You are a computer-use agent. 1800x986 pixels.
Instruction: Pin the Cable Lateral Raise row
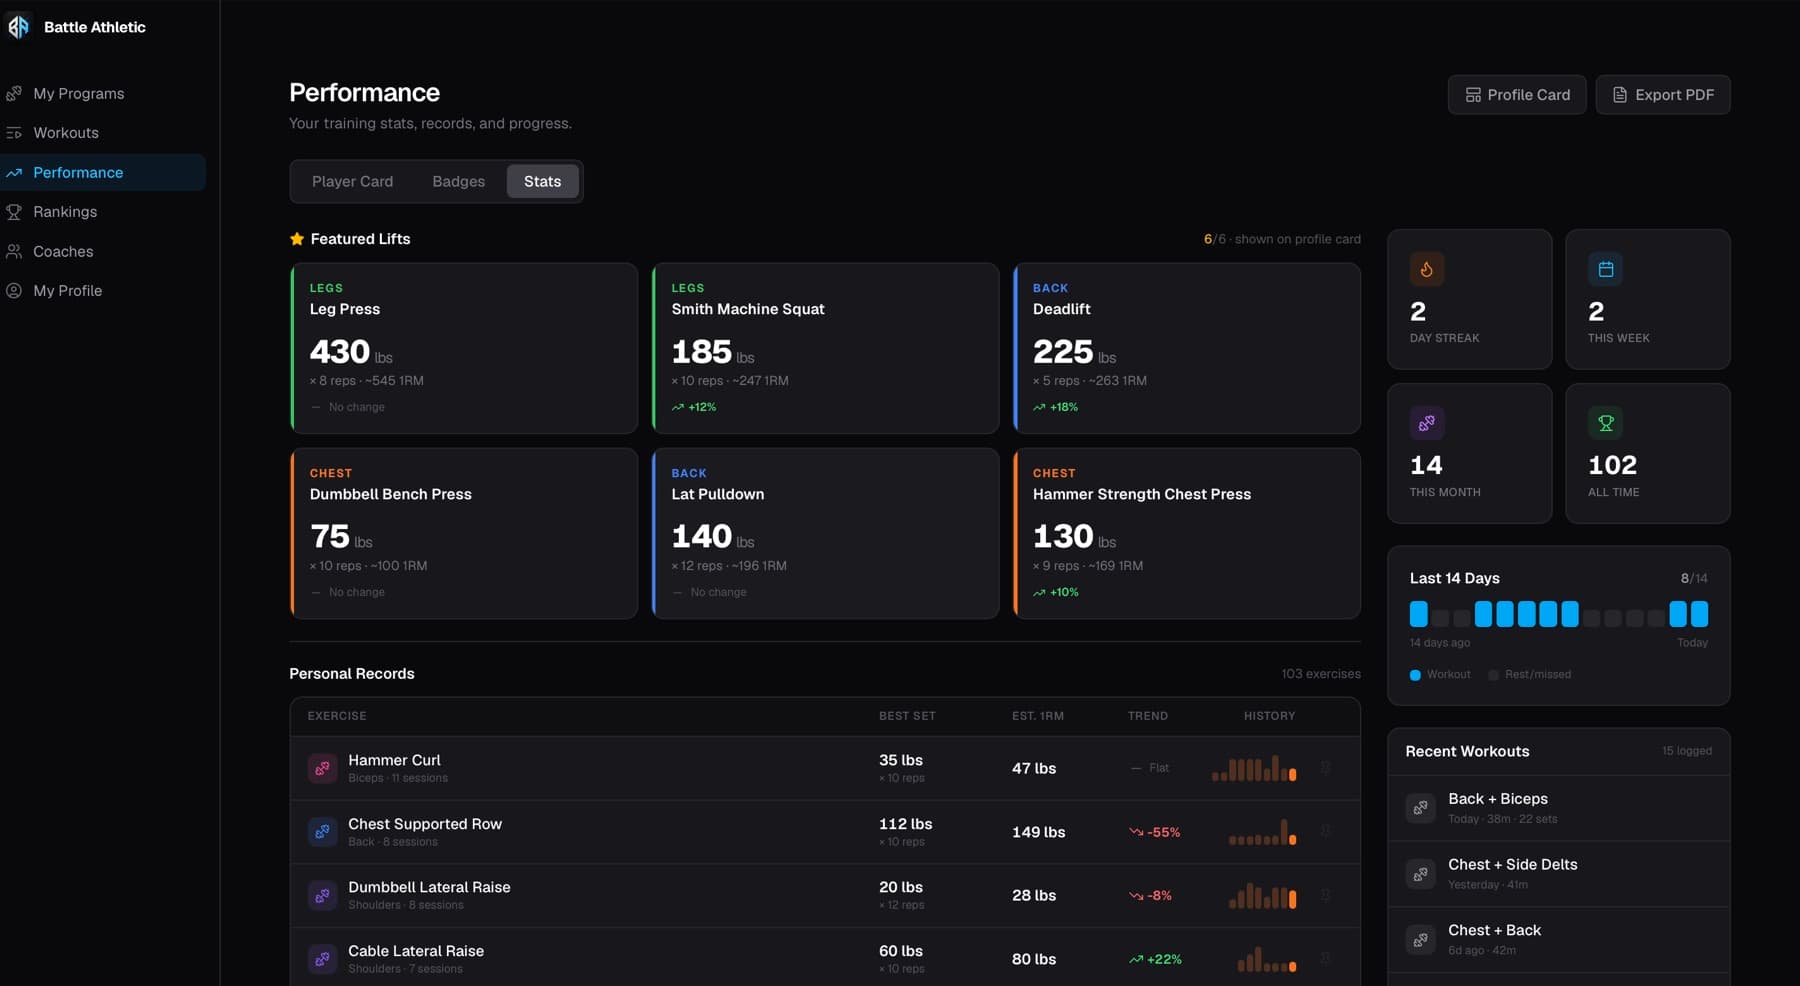[1326, 958]
